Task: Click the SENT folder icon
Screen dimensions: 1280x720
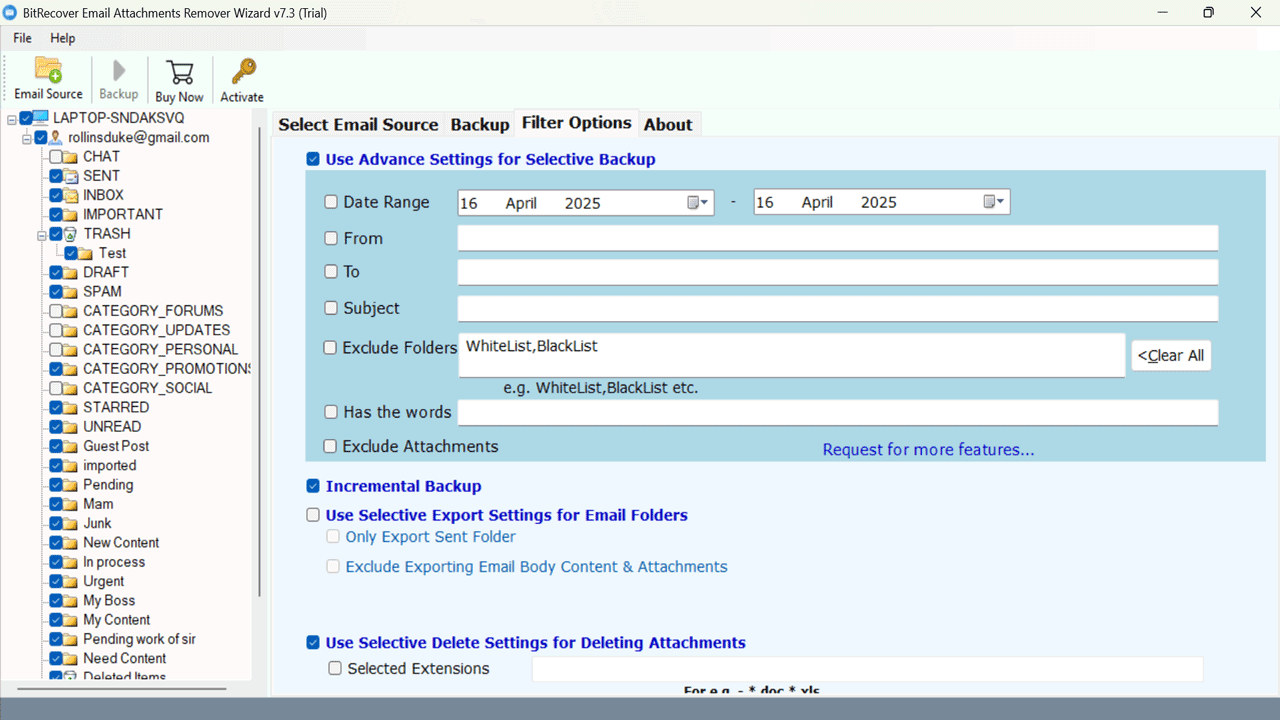Action: click(71, 176)
